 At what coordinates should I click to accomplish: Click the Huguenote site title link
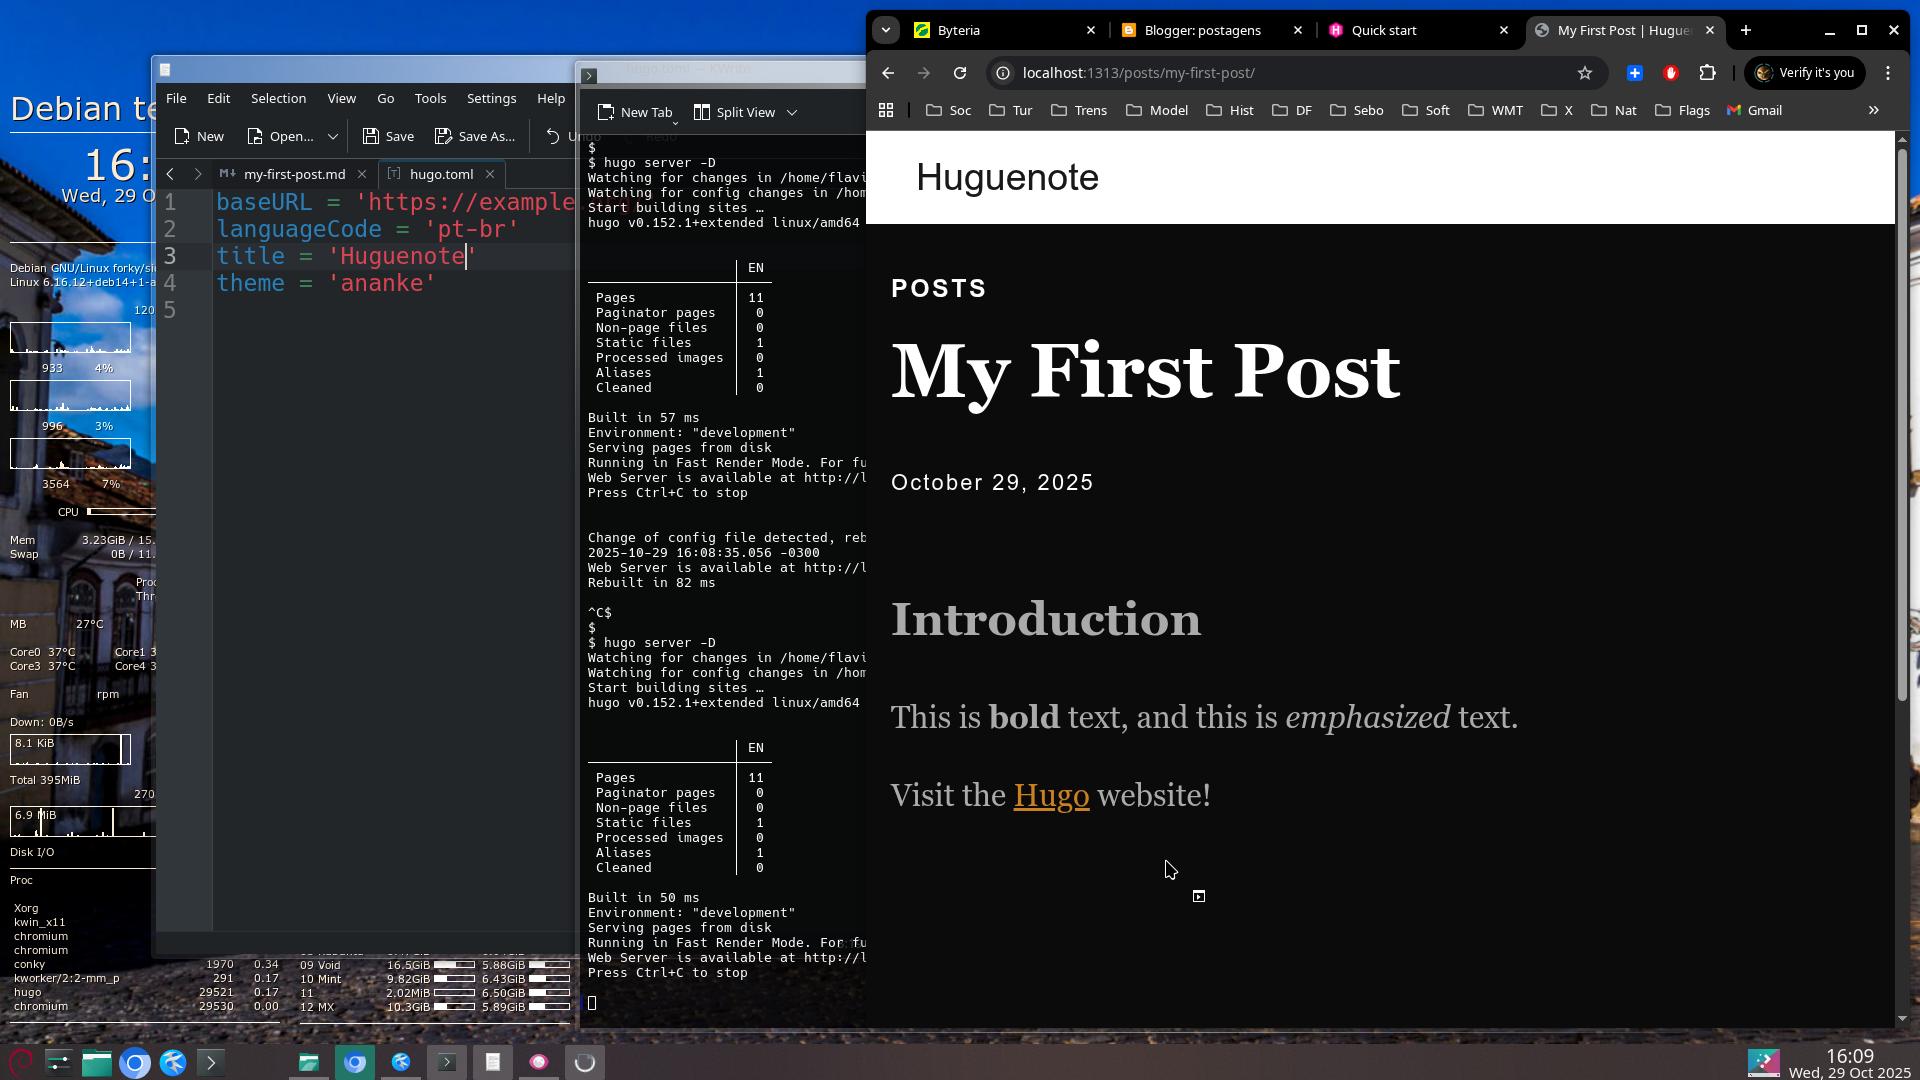click(1006, 178)
